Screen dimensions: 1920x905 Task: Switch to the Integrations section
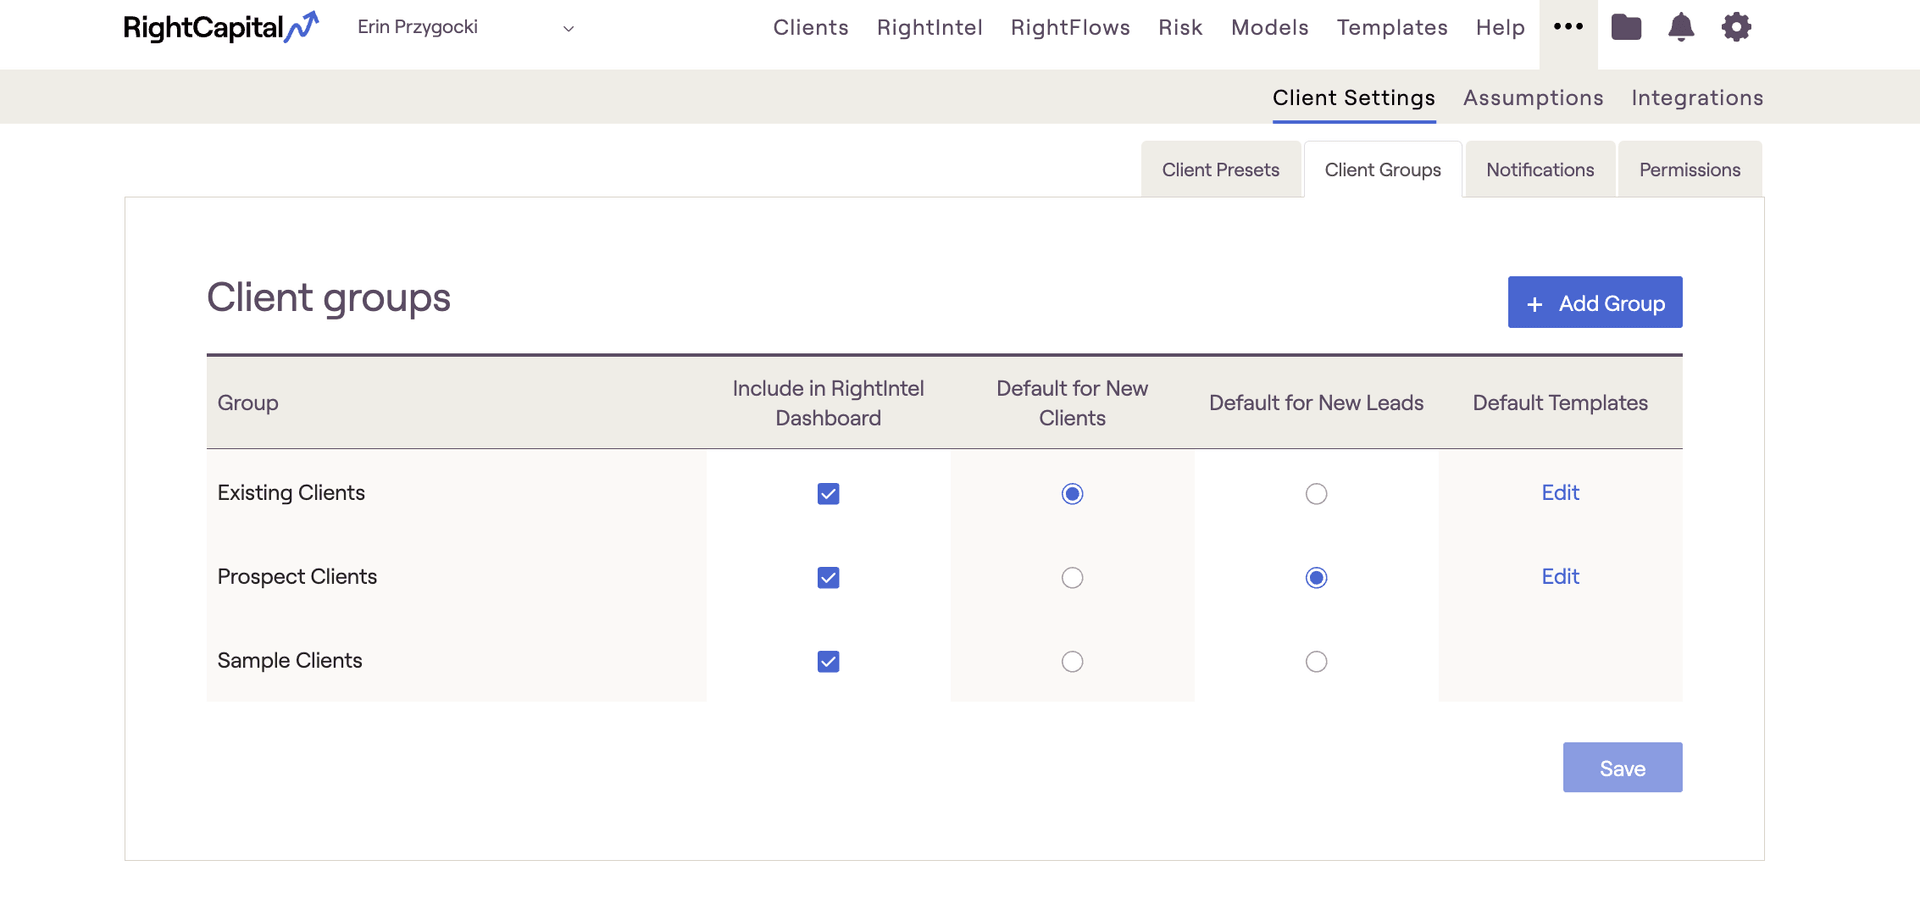pos(1697,98)
